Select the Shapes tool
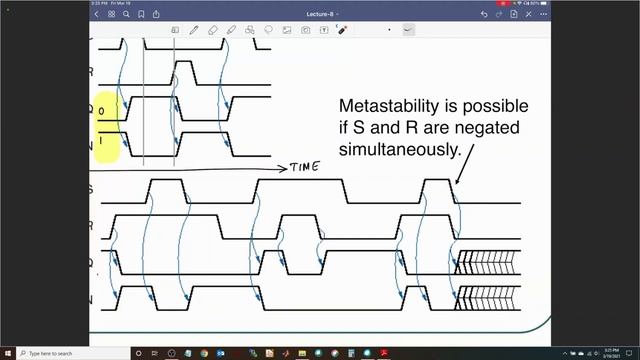Screen dimensions: 640x360 [x=249, y=30]
